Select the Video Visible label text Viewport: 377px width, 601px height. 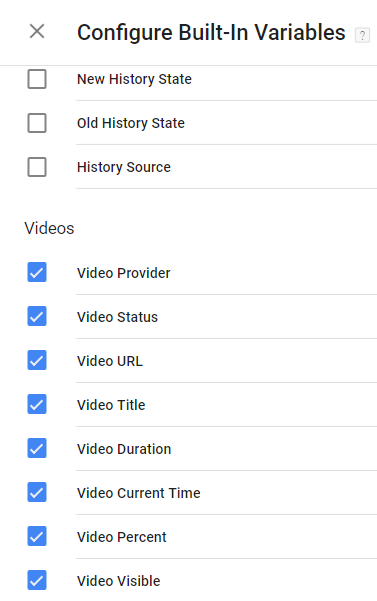(x=118, y=581)
